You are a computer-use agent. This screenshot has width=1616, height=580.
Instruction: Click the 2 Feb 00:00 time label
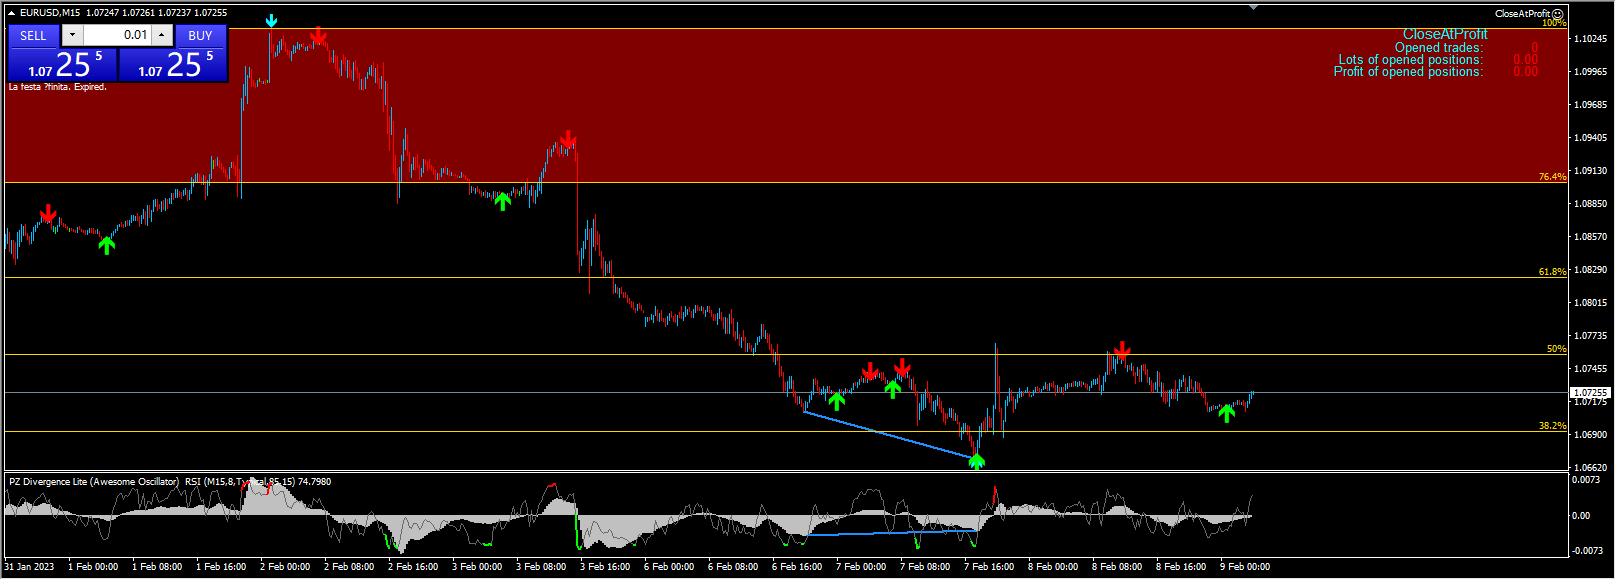pos(285,567)
